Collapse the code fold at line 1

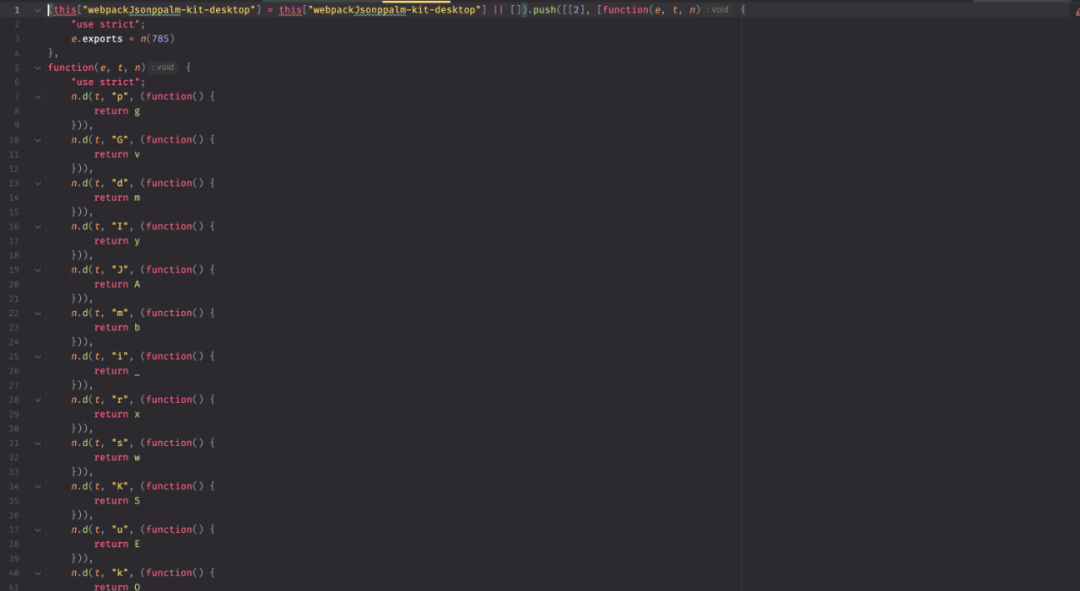coord(38,10)
